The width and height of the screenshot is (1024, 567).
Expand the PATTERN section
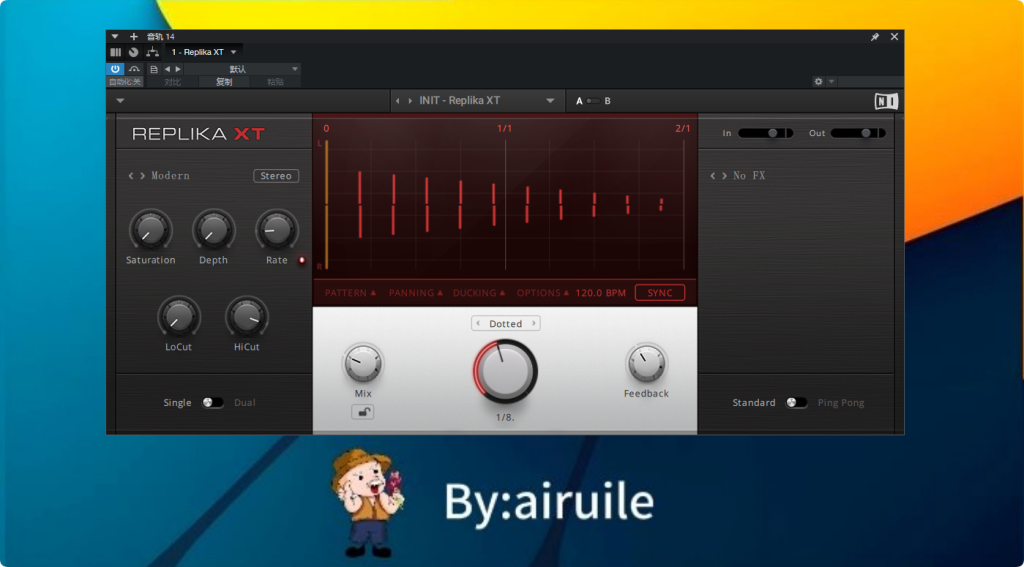point(351,293)
